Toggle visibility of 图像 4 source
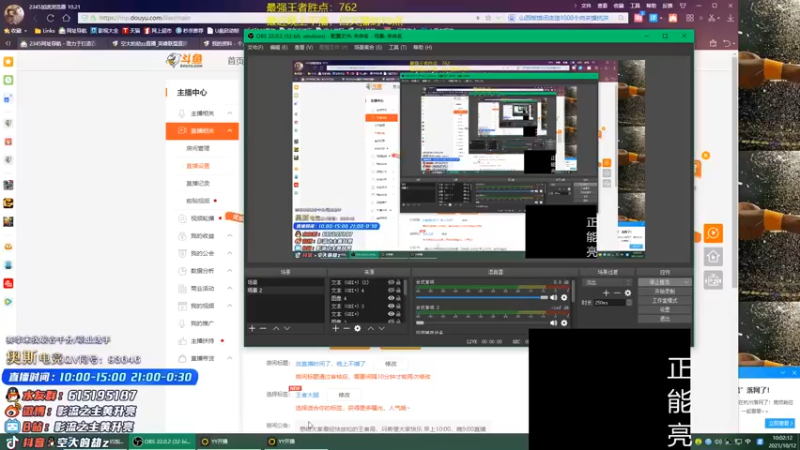800x450 pixels. pyautogui.click(x=391, y=298)
